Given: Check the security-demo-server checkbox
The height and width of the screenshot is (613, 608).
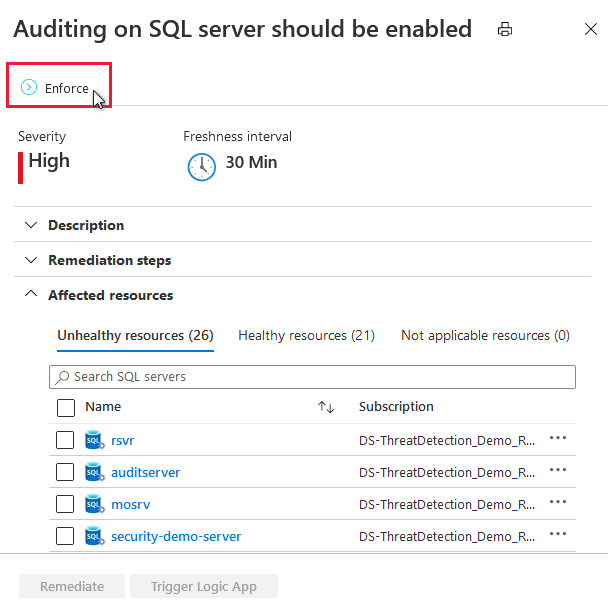Looking at the screenshot, I should click(65, 536).
